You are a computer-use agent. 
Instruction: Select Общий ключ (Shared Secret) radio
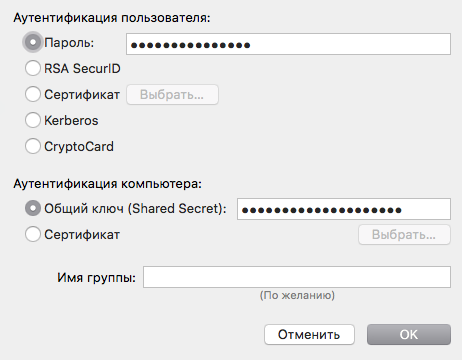coord(33,208)
